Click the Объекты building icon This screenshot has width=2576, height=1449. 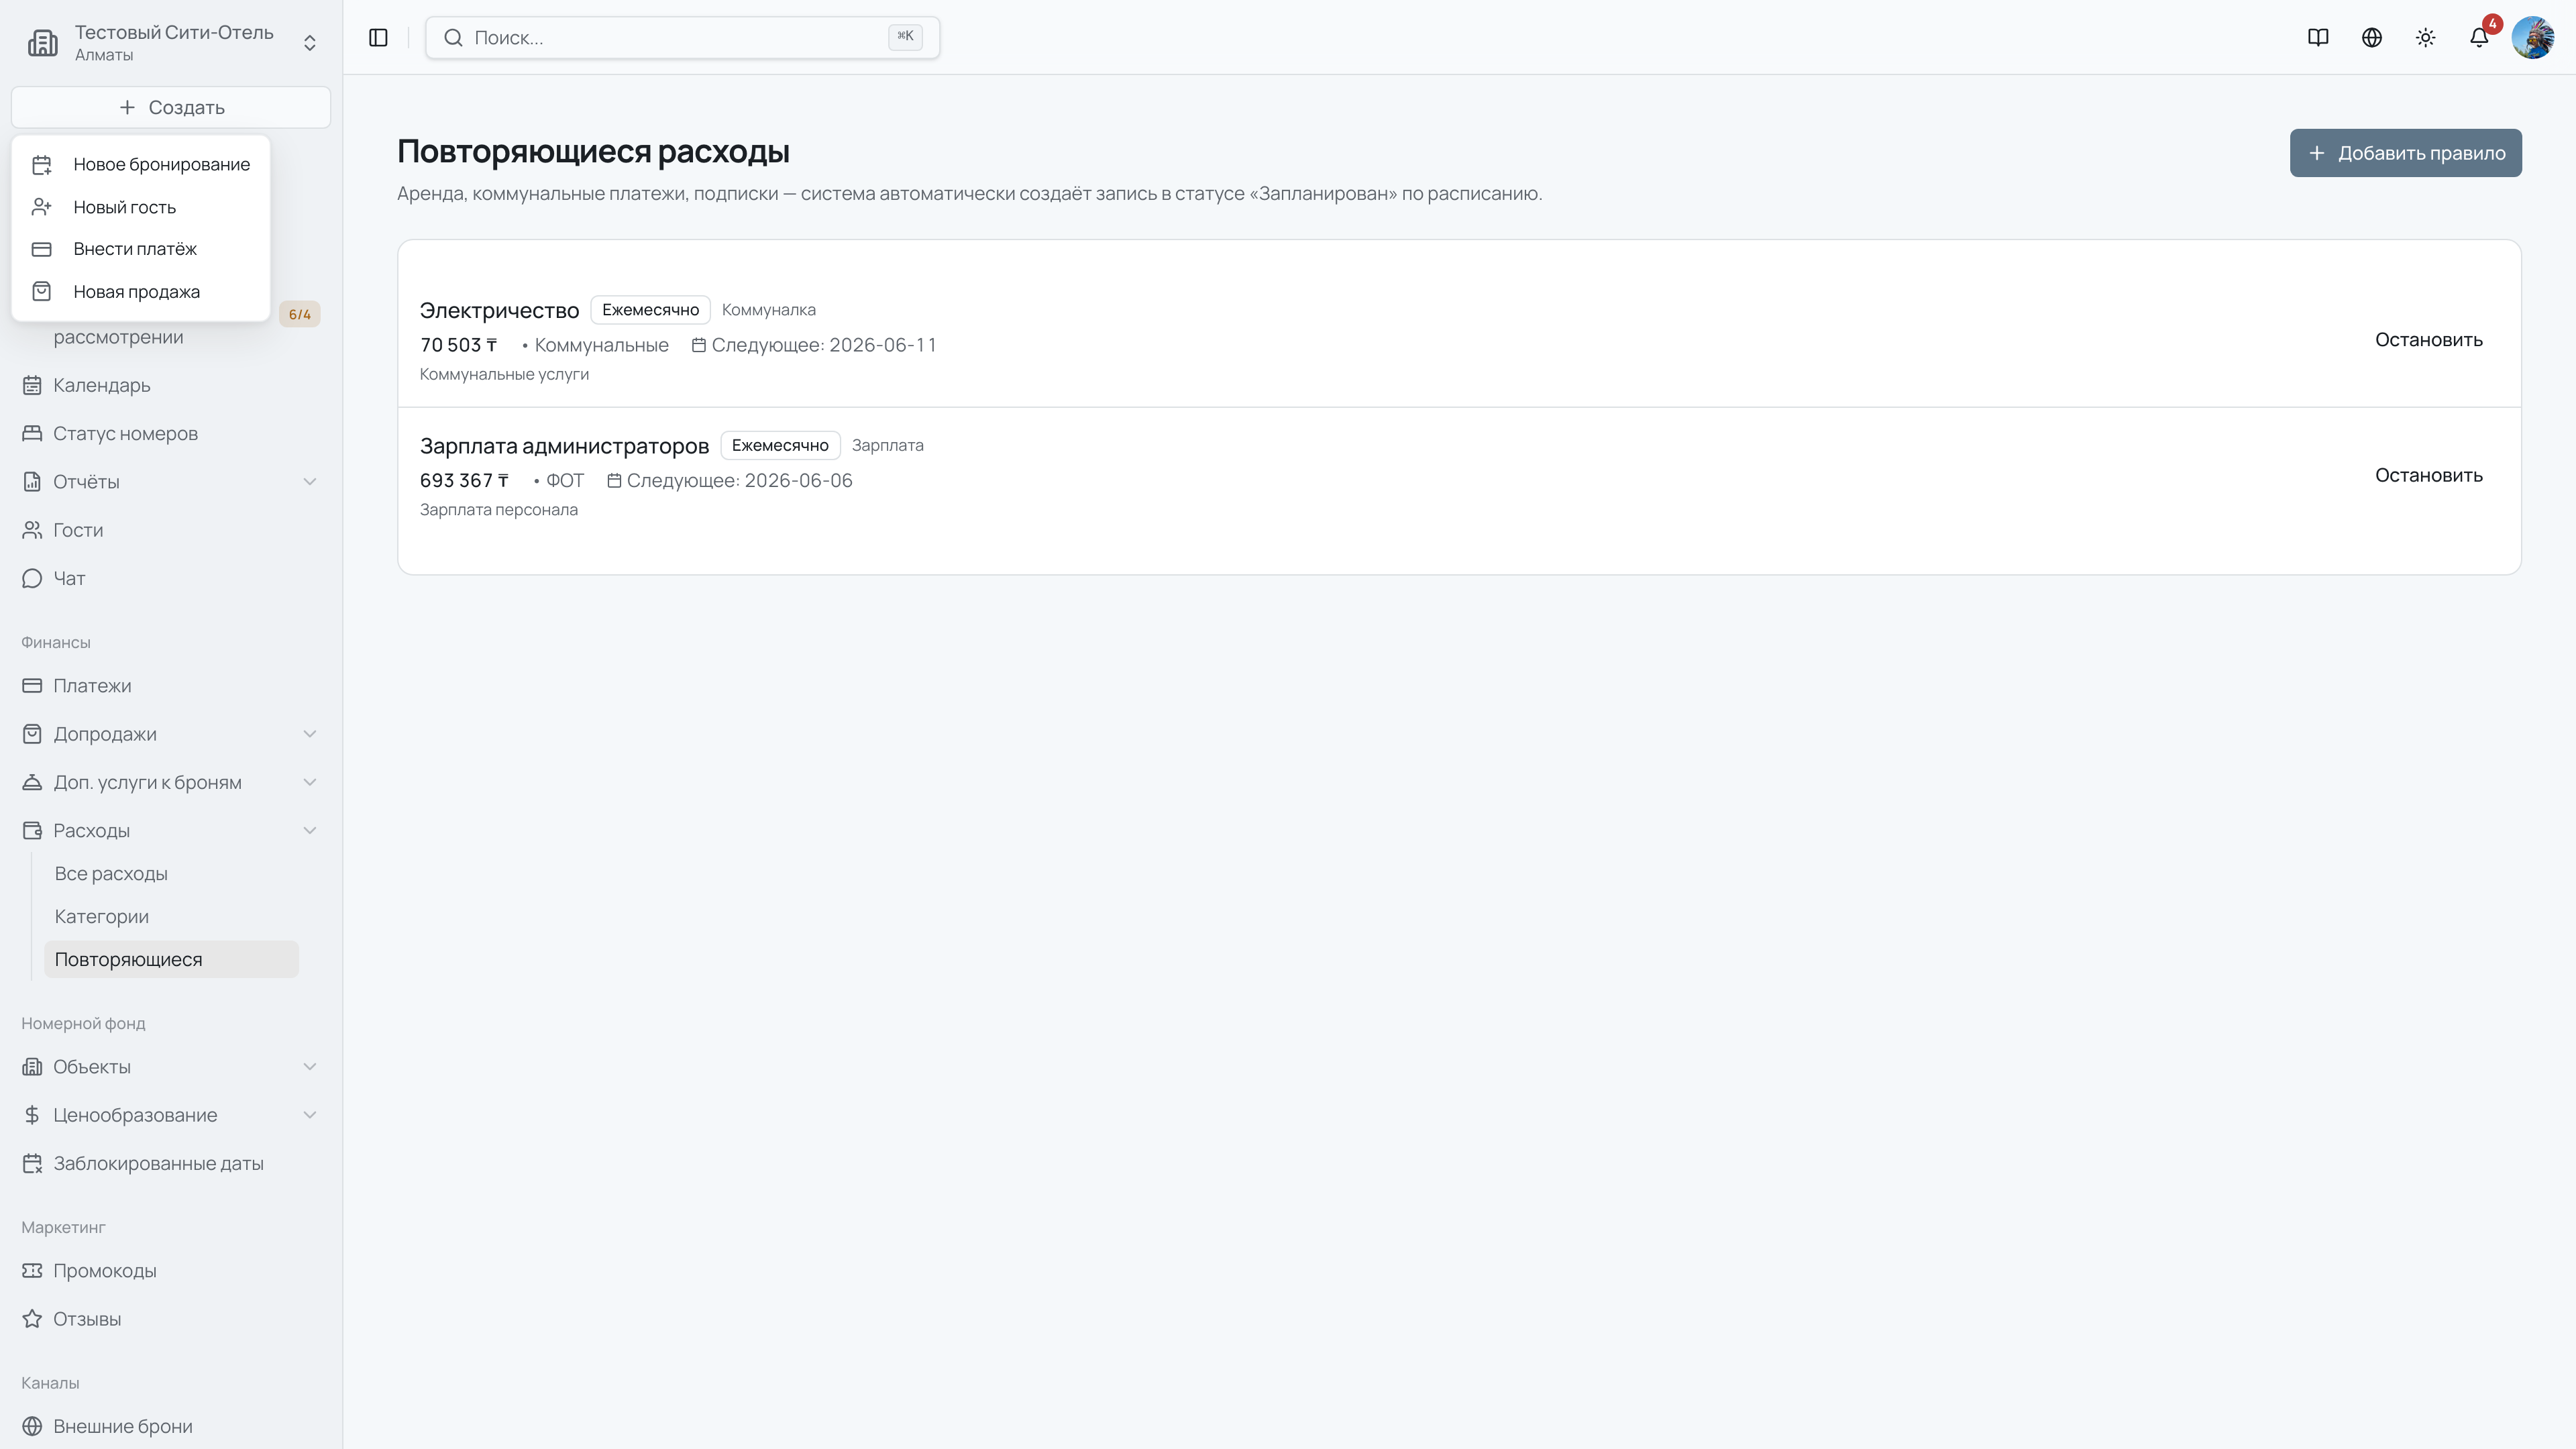pos(32,1067)
